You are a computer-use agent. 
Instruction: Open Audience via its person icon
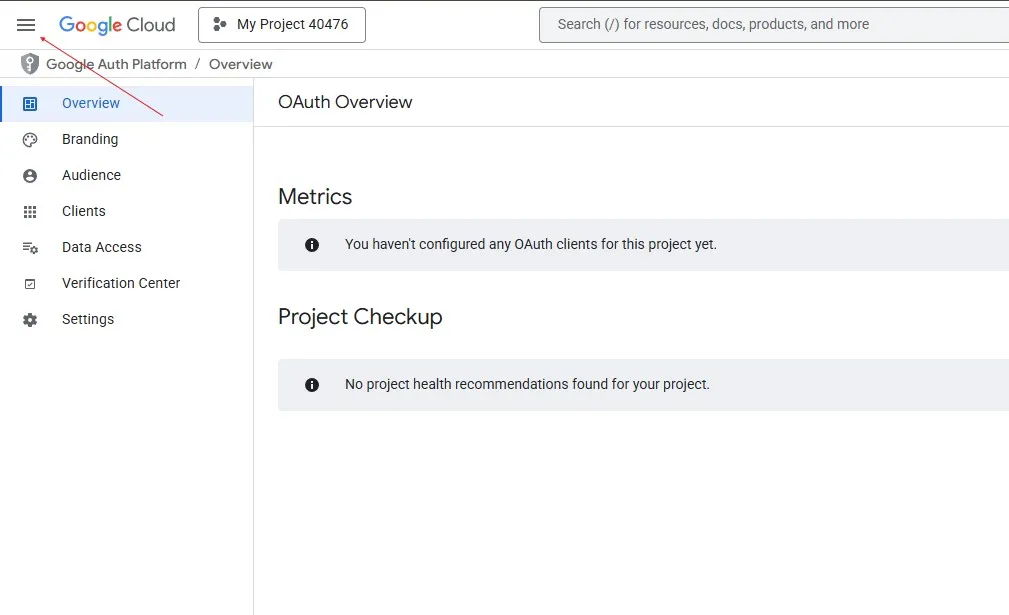(30, 176)
